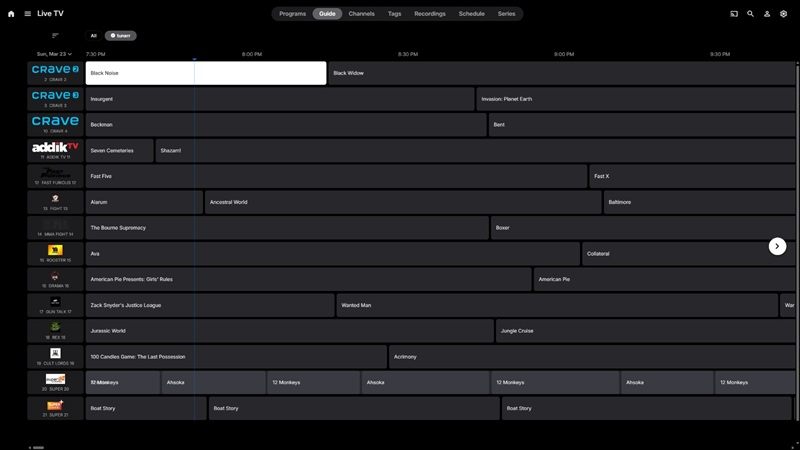The width and height of the screenshot is (800, 450).
Task: Open the Ancestral World program
Action: pyautogui.click(x=403, y=202)
